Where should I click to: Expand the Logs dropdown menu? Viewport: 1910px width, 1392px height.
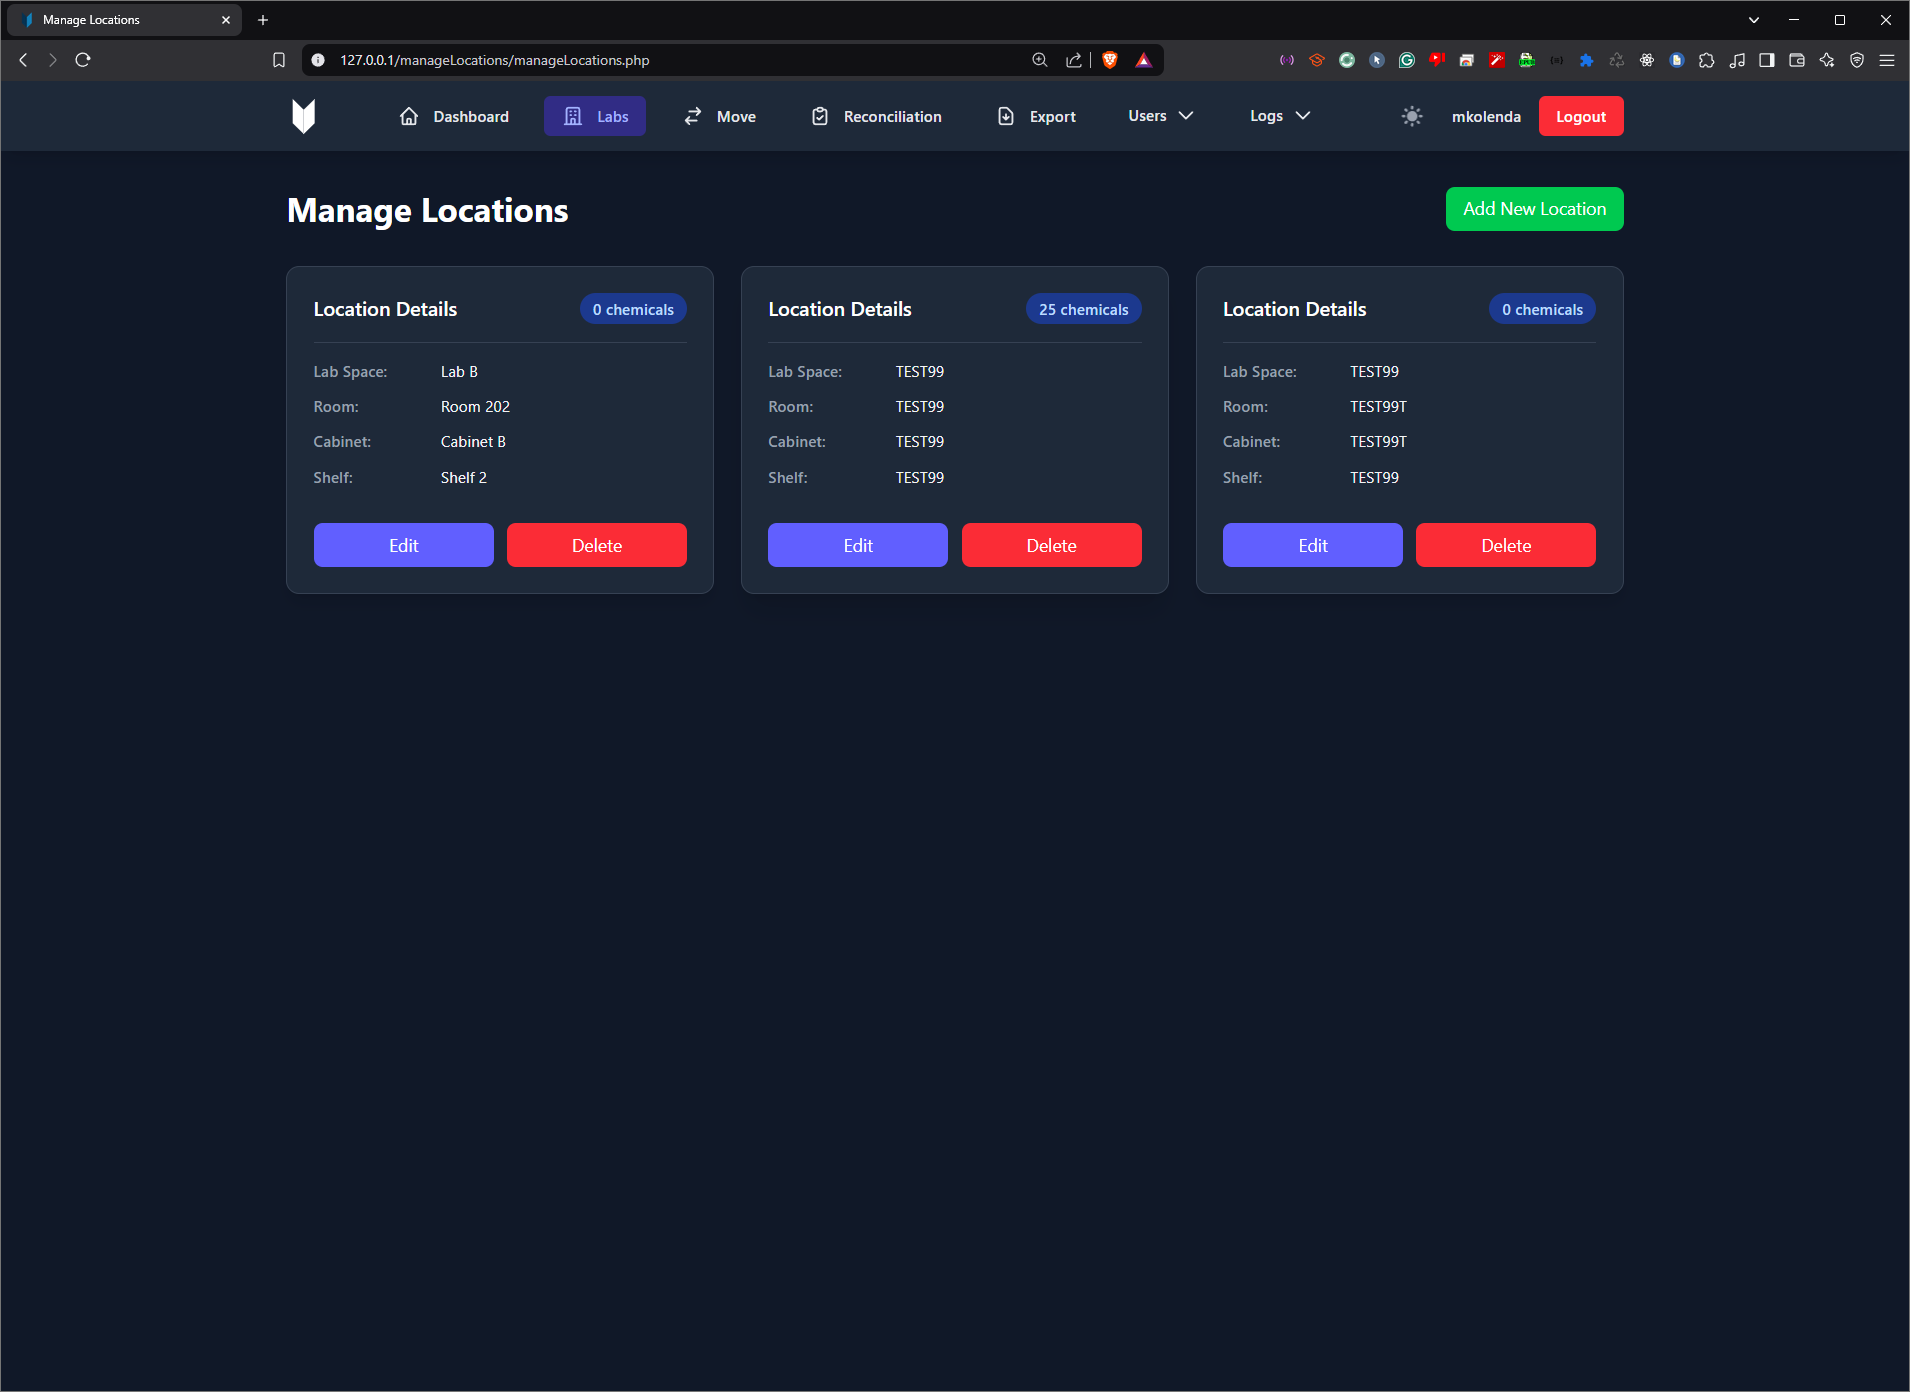pyautogui.click(x=1279, y=116)
